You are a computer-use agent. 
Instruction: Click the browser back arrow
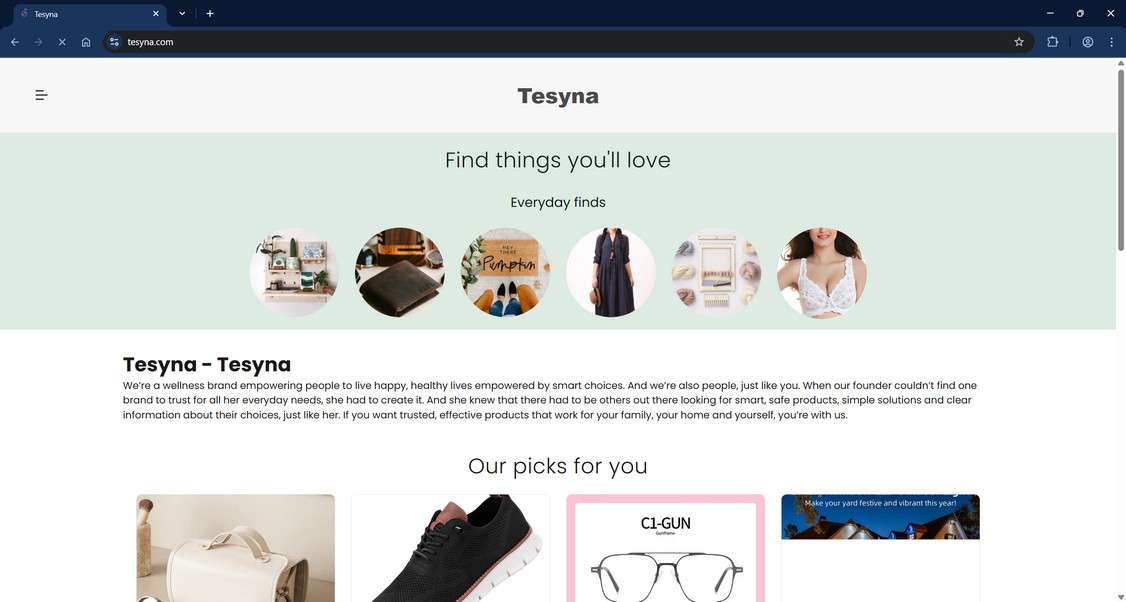click(x=15, y=42)
